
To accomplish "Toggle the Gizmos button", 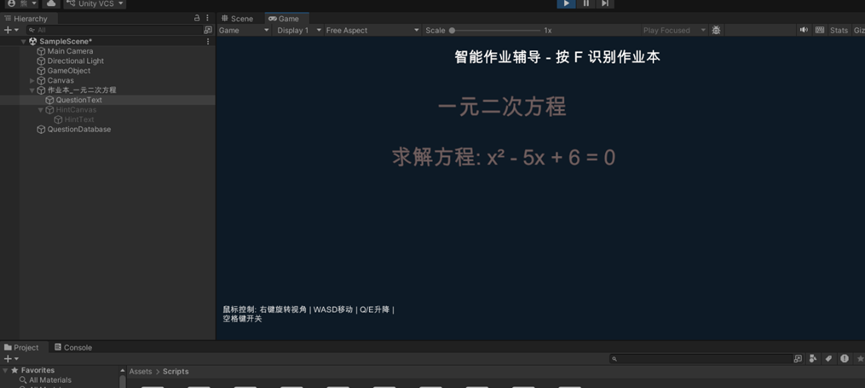I will point(859,30).
